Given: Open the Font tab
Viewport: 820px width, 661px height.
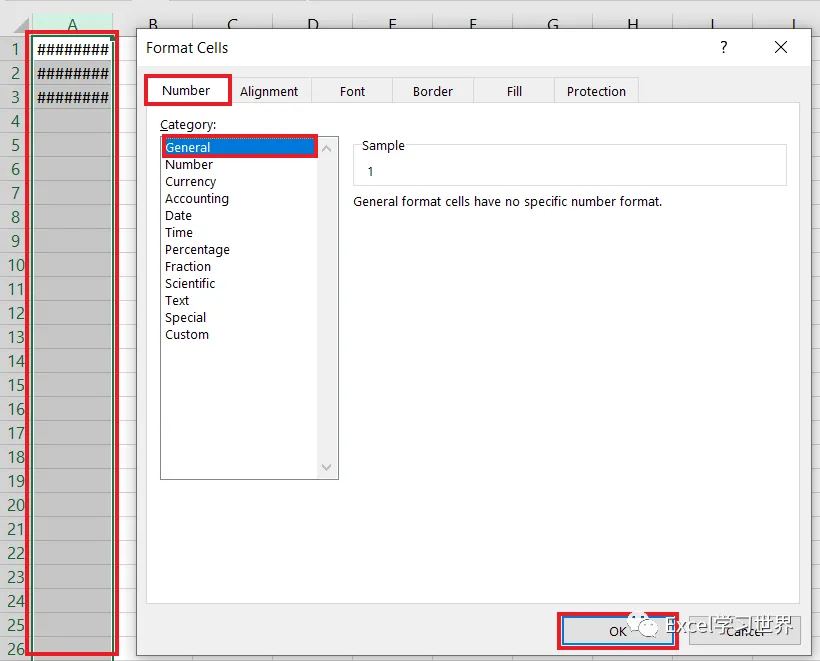Looking at the screenshot, I should click(x=352, y=92).
